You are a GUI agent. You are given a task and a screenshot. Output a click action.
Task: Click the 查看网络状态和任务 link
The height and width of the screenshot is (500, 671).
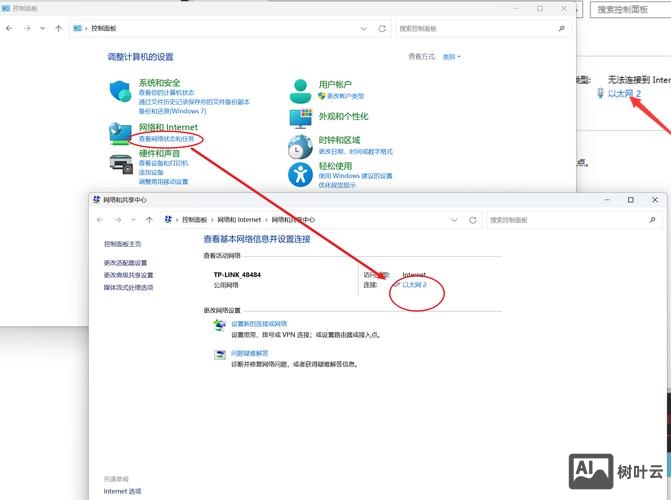pos(166,139)
